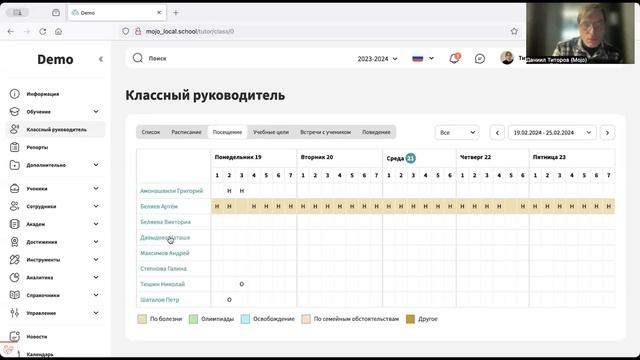Screen dimensions: 640x360
Task: Click the Управление sliders icon
Action: (15, 313)
